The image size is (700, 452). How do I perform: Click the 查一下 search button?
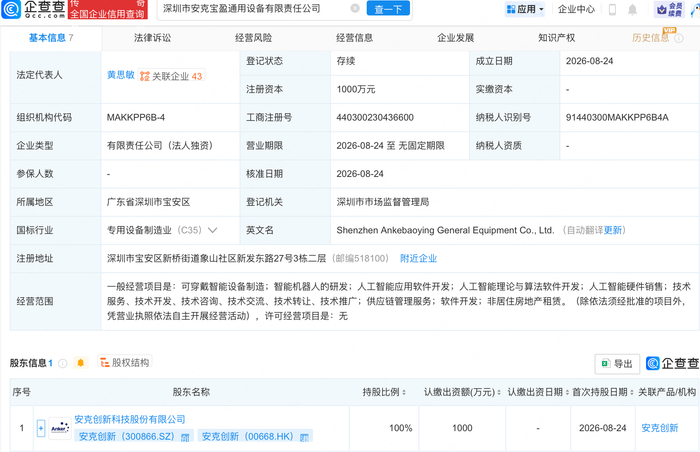pyautogui.click(x=388, y=8)
